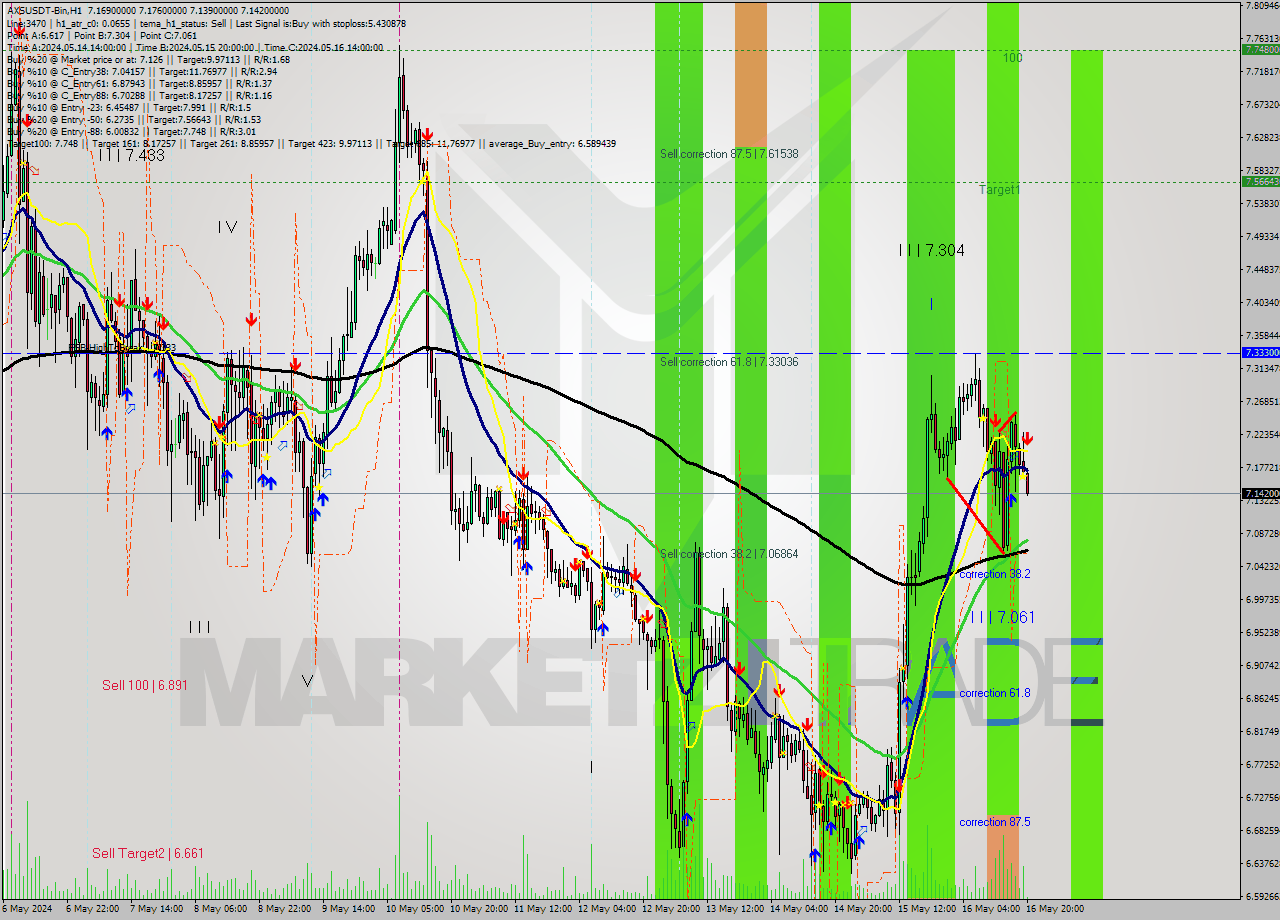Select the 'correction 38.2' blue label
1280x920 pixels.
994,574
